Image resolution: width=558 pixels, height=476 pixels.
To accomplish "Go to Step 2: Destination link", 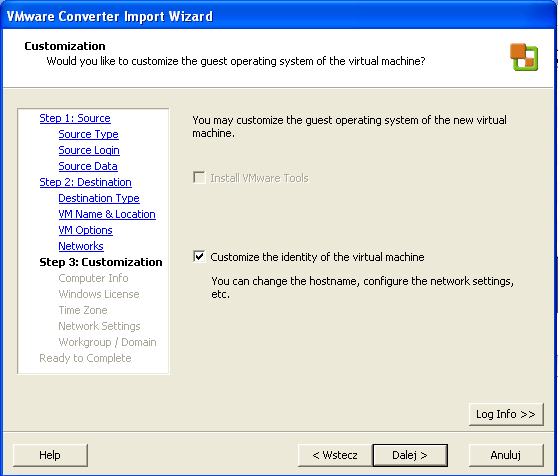I will pyautogui.click(x=85, y=182).
